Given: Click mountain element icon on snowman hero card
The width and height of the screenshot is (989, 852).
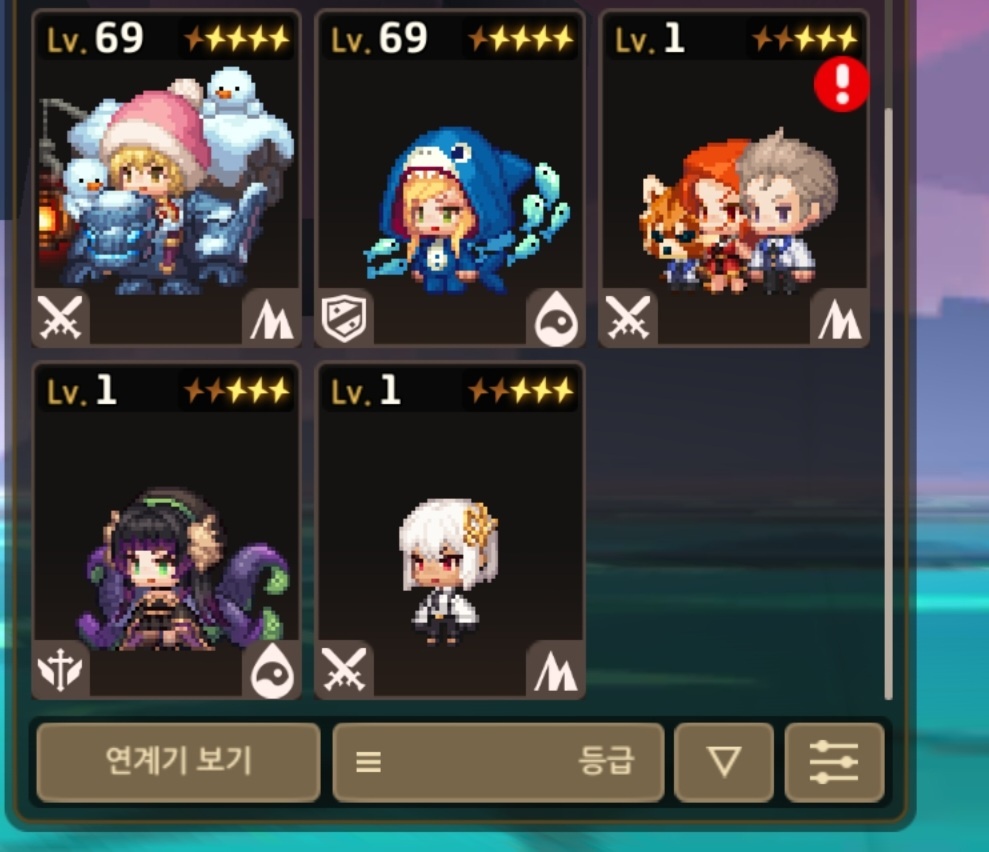Looking at the screenshot, I should 272,318.
